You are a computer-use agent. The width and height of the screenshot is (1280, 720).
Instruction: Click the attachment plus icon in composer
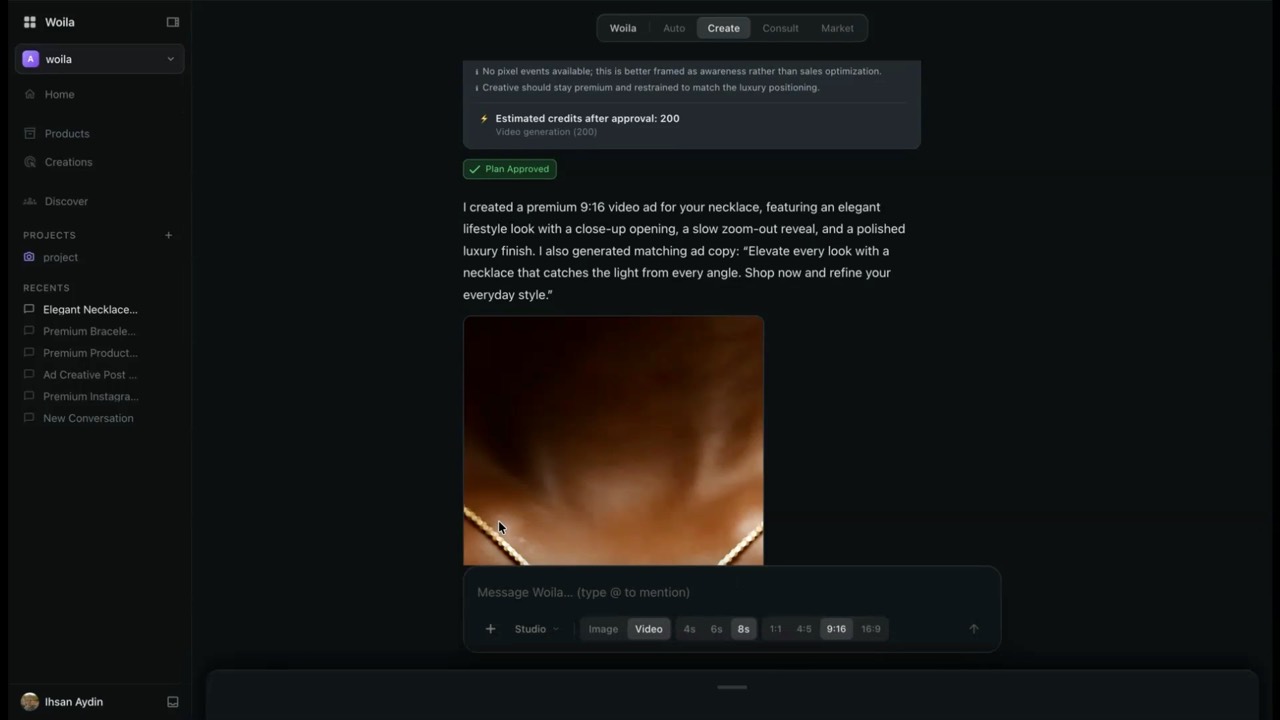490,629
